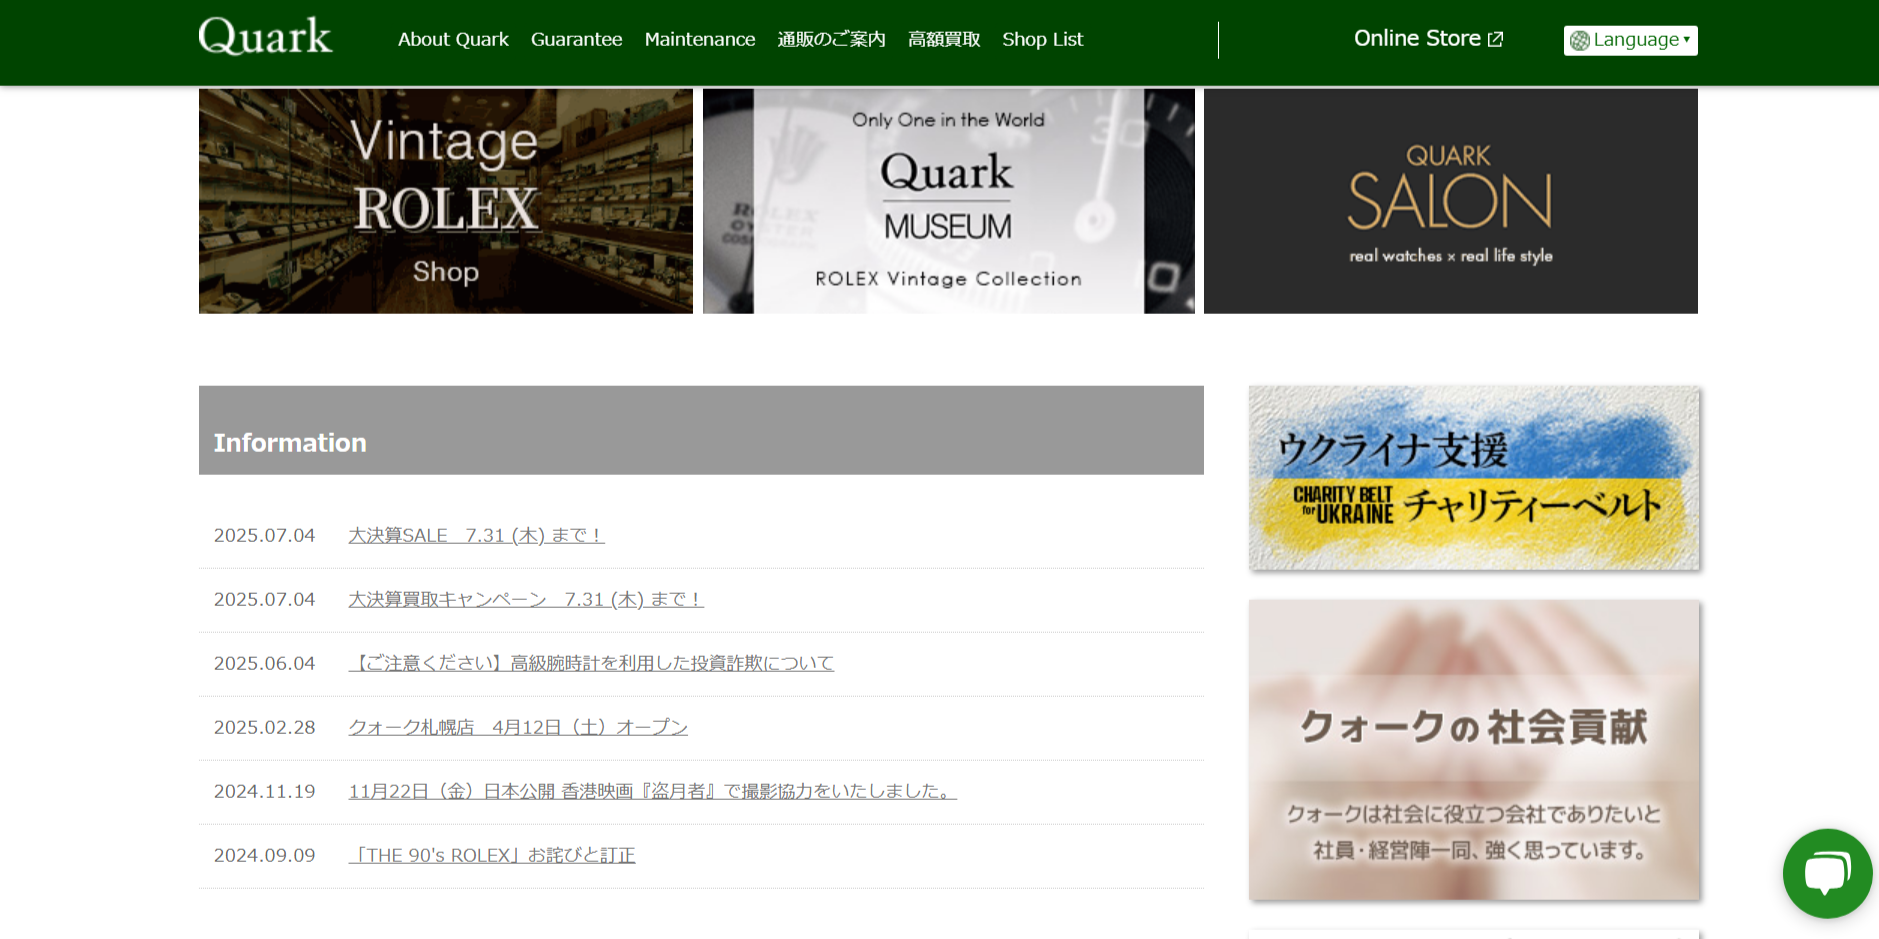Open 大決算買取キャンペーン news link
Viewport: 1879px width, 939px height.
pyautogui.click(x=526, y=599)
